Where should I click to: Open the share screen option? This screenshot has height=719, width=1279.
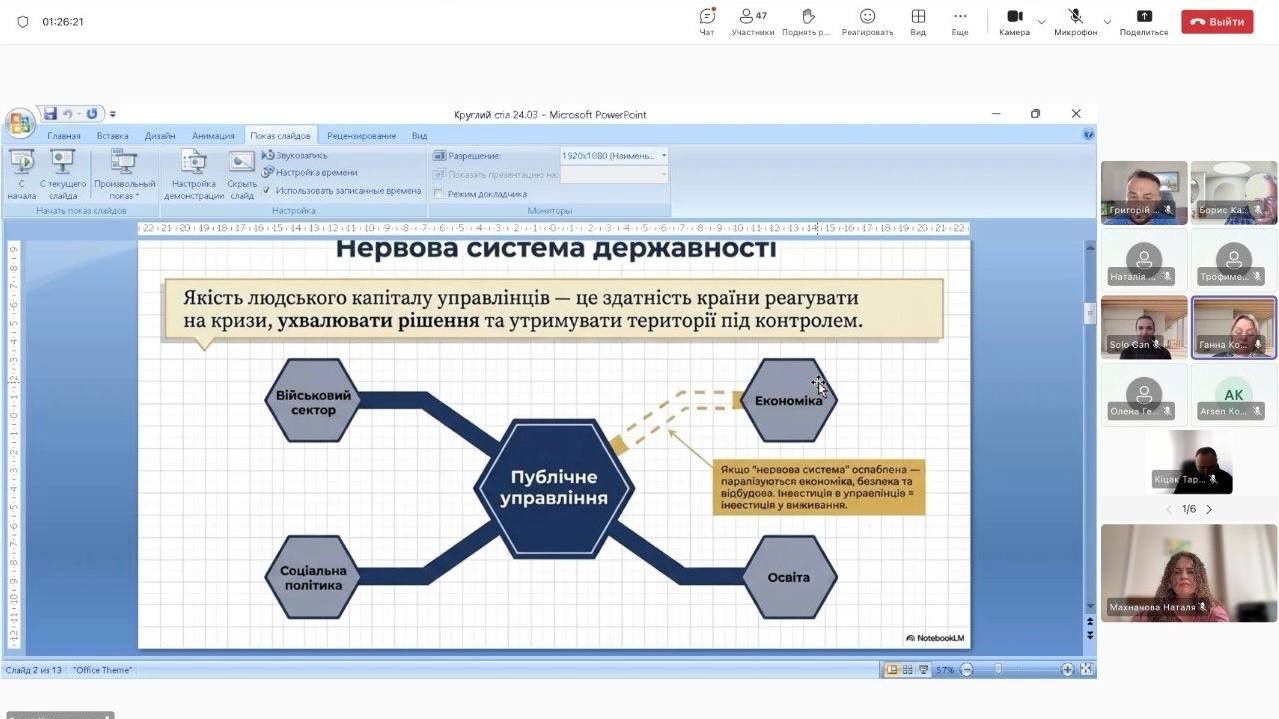(1144, 21)
